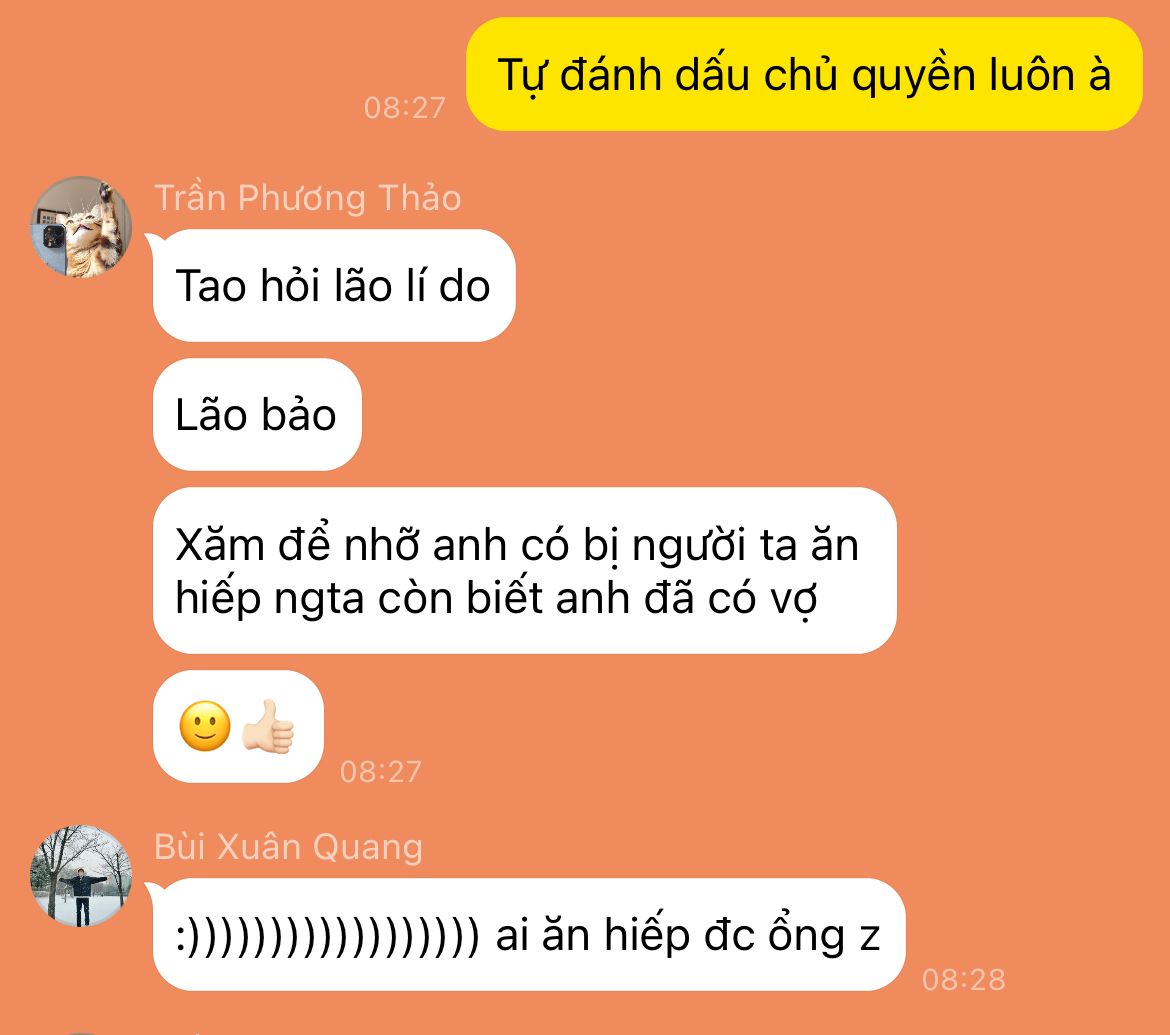Tap the partial avatar at bottom-left edge
The image size is (1170, 1035).
[x=81, y=1033]
